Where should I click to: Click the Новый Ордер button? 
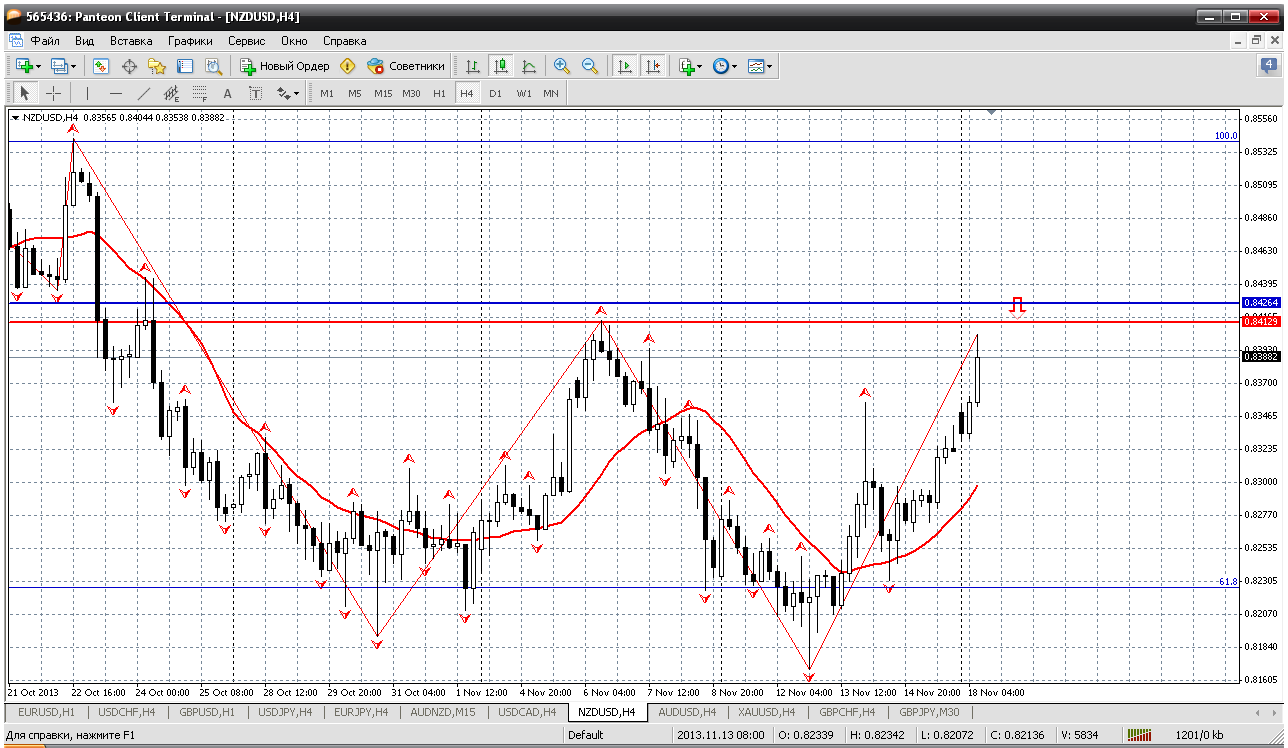285,66
